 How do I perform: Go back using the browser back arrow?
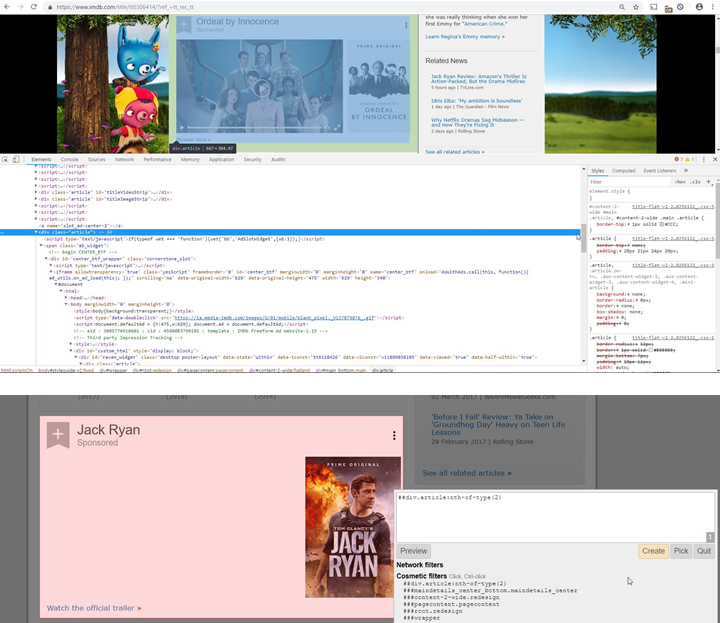(7, 7)
